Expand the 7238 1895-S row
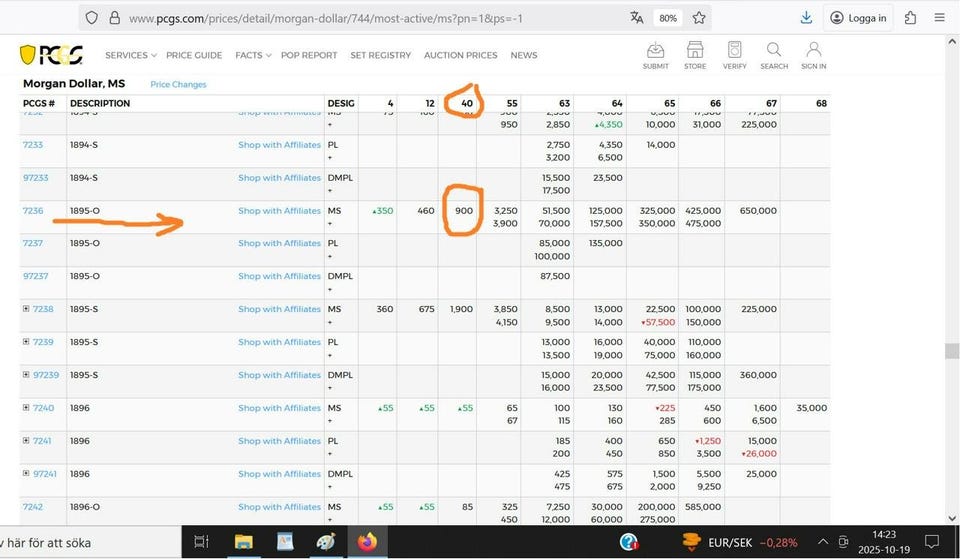Screen dimensions: 960x559 26,309
